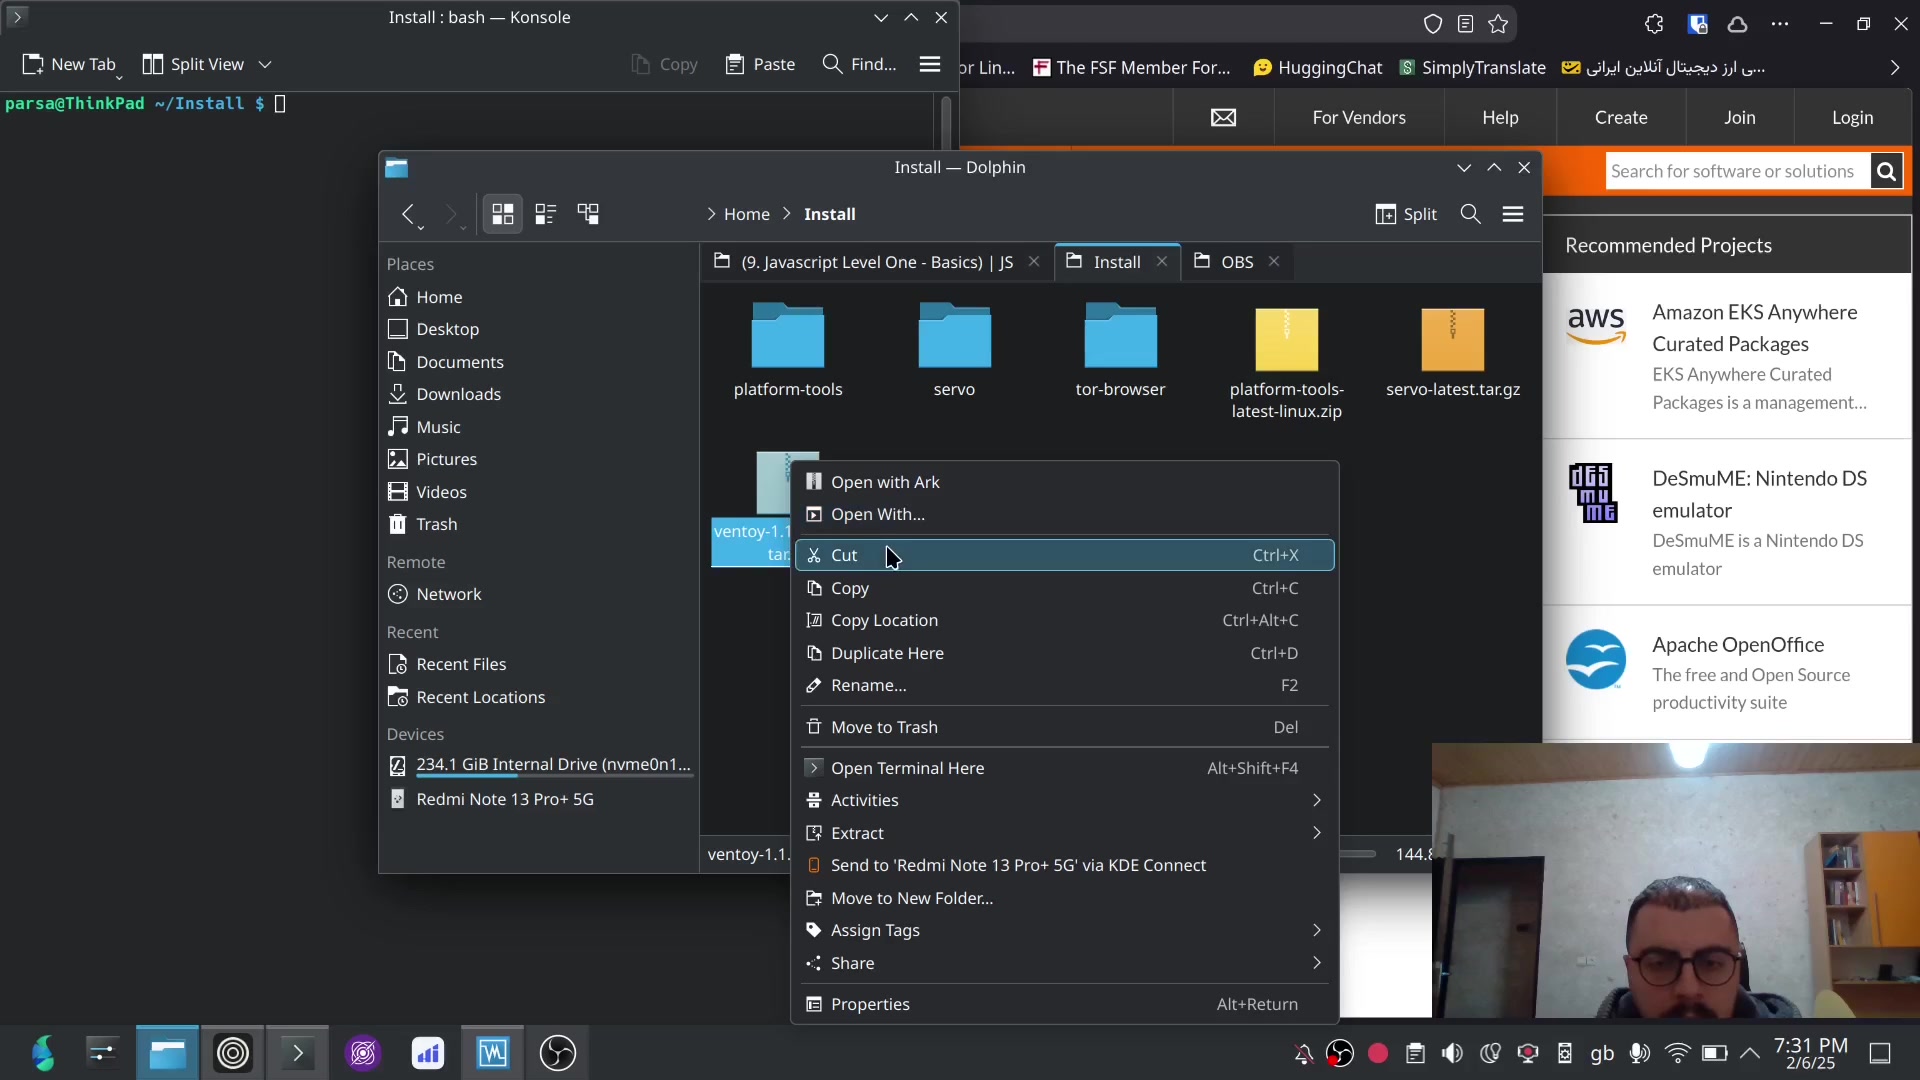Go back using Dolphin's back arrow
1920x1080 pixels.
point(408,214)
